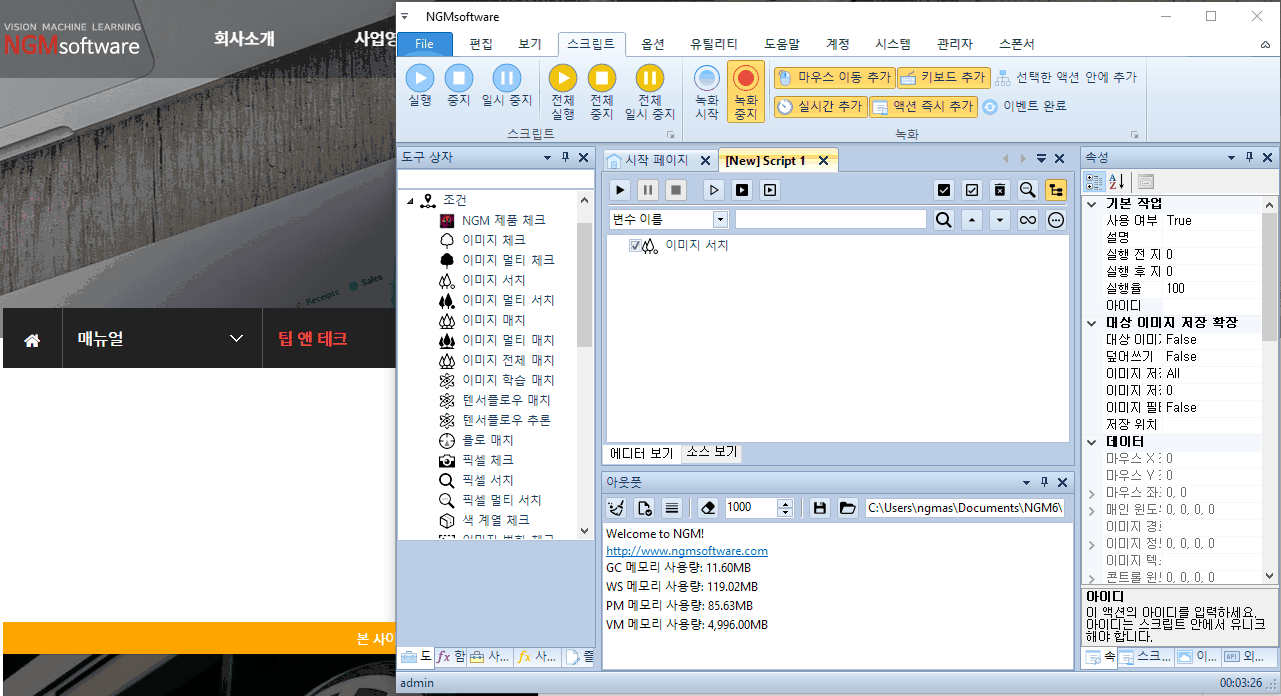This screenshot has height=696, width=1281.
Task: Click the outlined uncheck-all icon in the editor toolbar
Action: coord(971,189)
